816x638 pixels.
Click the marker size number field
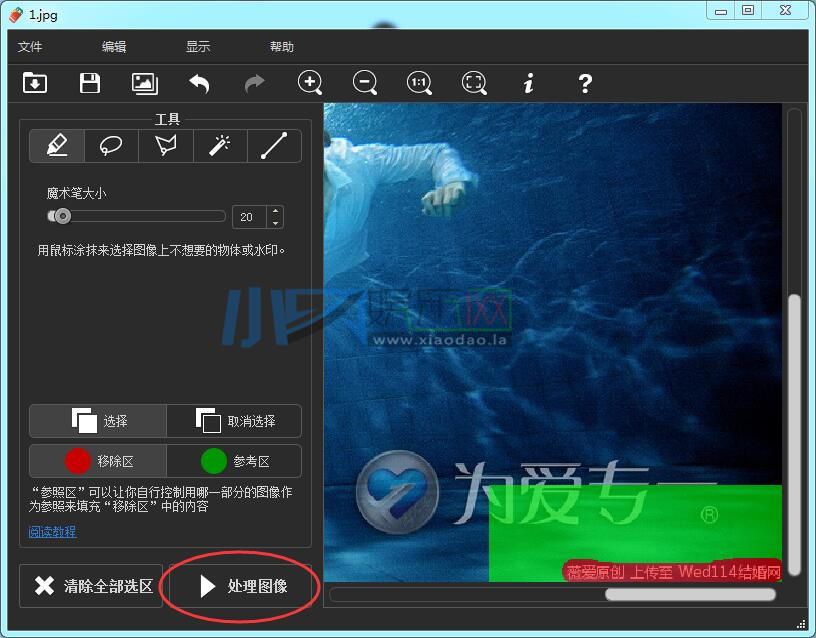click(248, 217)
